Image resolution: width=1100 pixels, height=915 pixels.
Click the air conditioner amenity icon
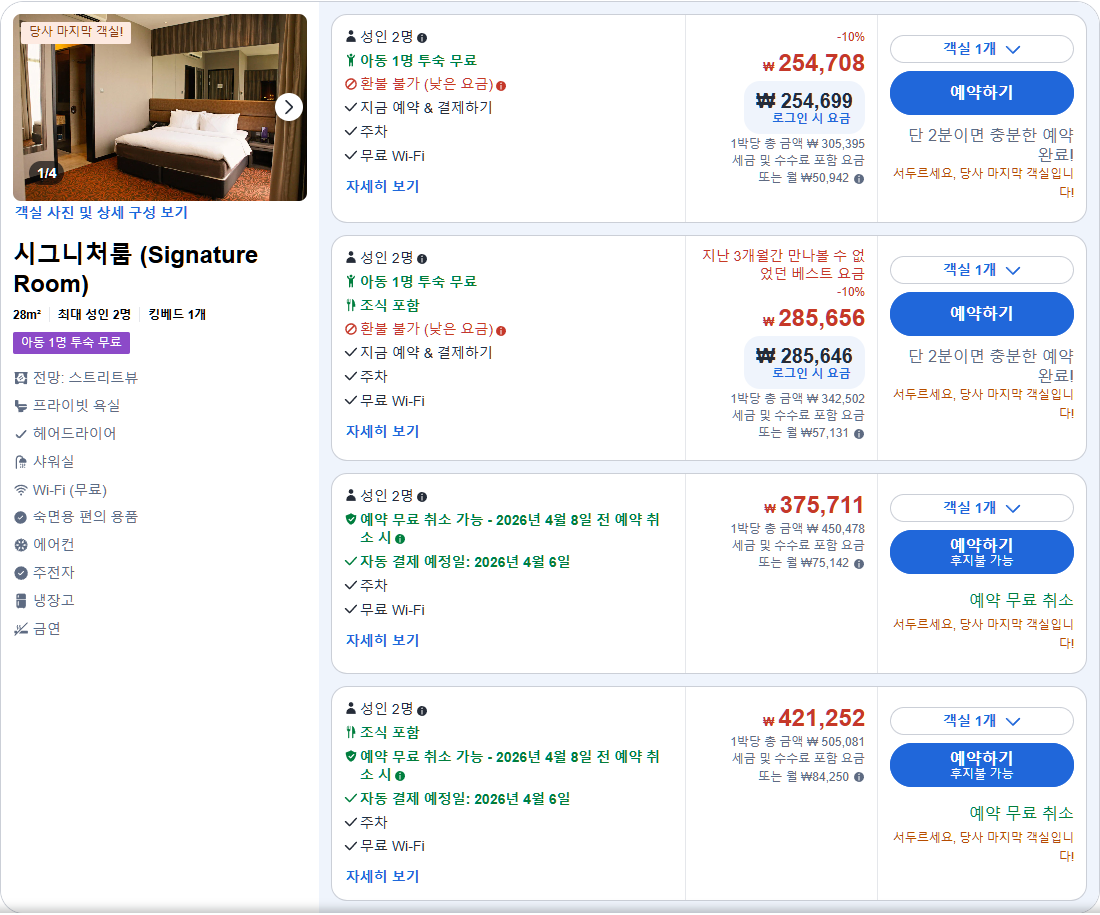tap(21, 545)
